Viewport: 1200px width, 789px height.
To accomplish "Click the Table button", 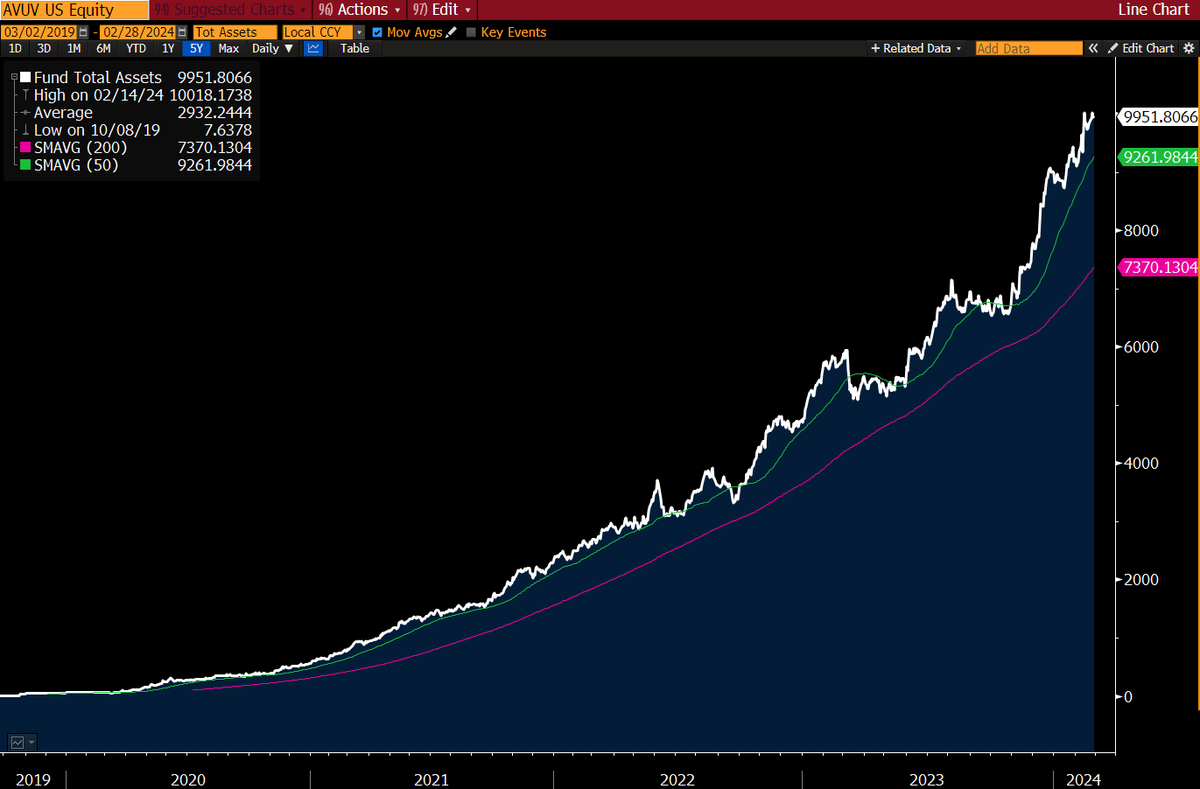I will [x=353, y=48].
